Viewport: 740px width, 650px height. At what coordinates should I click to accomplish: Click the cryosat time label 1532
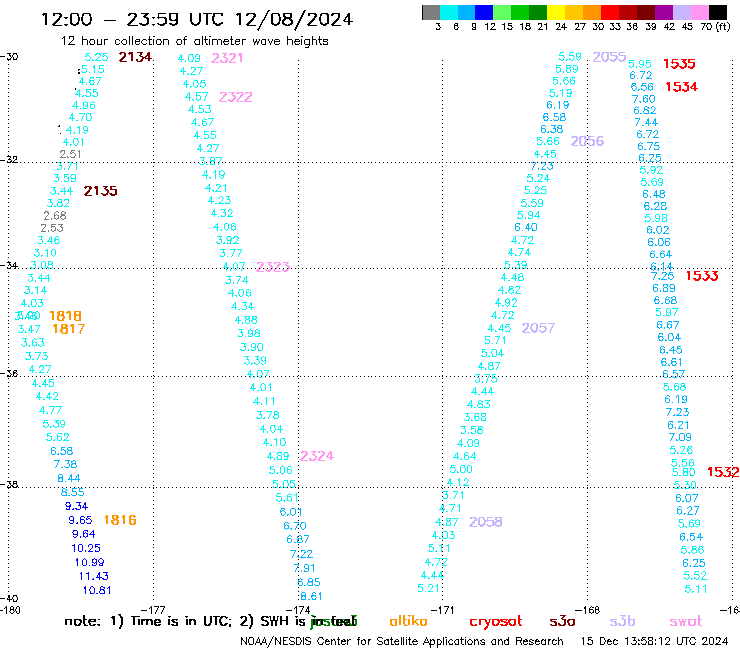(x=723, y=472)
